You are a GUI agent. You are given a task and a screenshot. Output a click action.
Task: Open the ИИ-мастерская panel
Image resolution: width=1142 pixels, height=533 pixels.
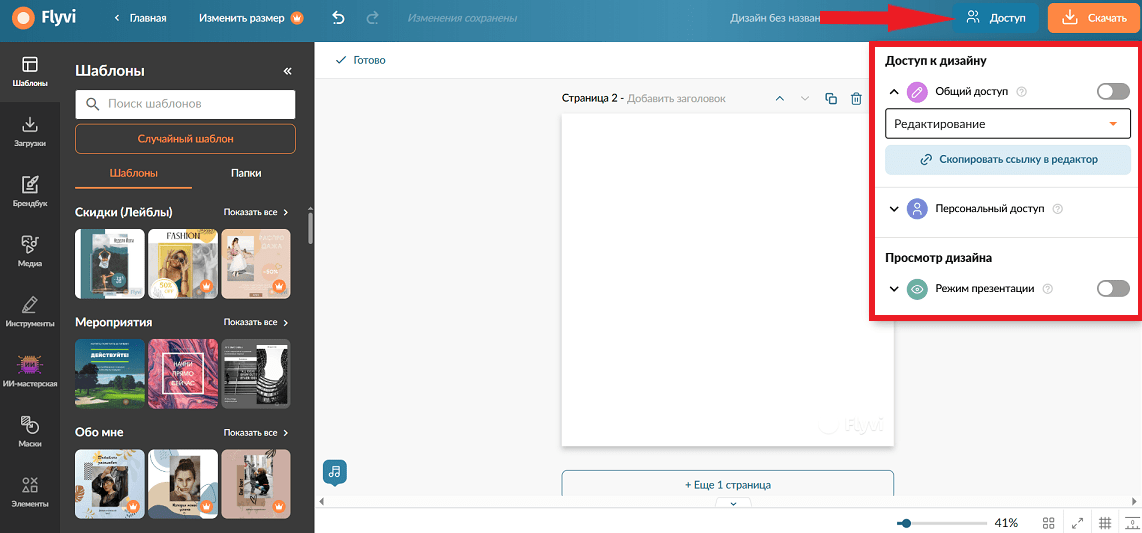click(30, 371)
